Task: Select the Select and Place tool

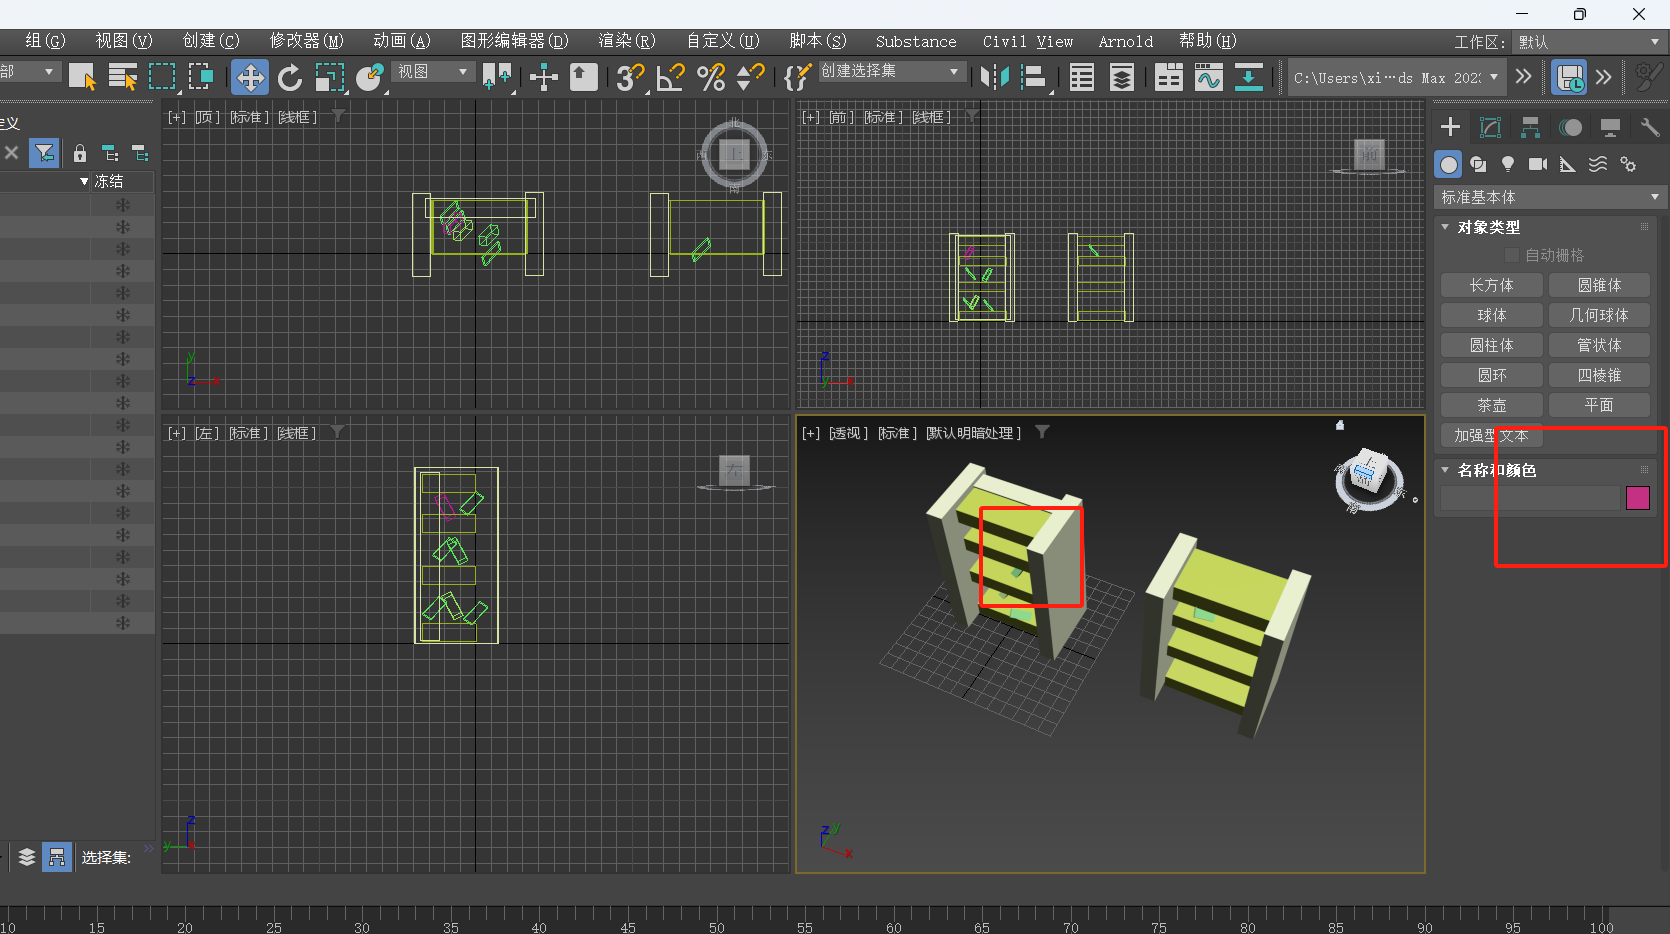Action: [x=369, y=77]
